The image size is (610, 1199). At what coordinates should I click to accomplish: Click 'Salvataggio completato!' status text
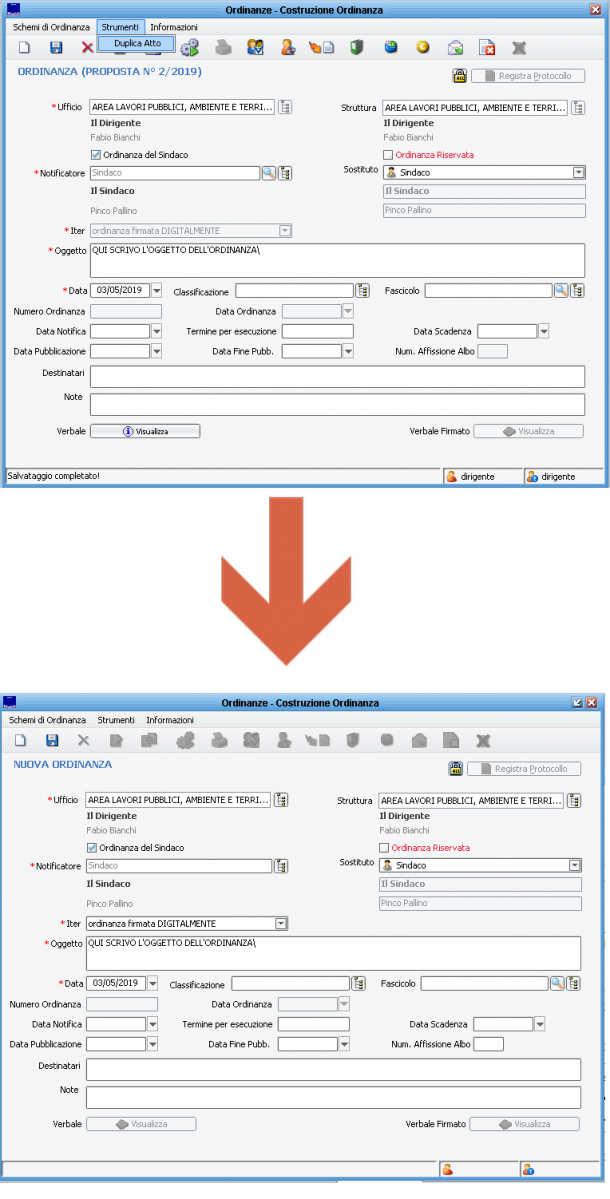[x=54, y=476]
